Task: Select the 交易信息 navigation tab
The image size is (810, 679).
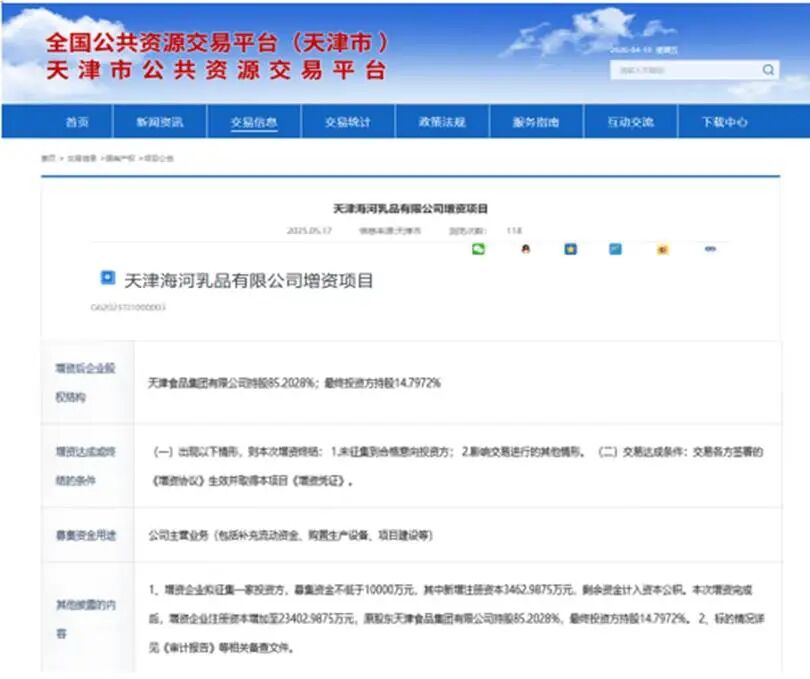Action: point(254,122)
